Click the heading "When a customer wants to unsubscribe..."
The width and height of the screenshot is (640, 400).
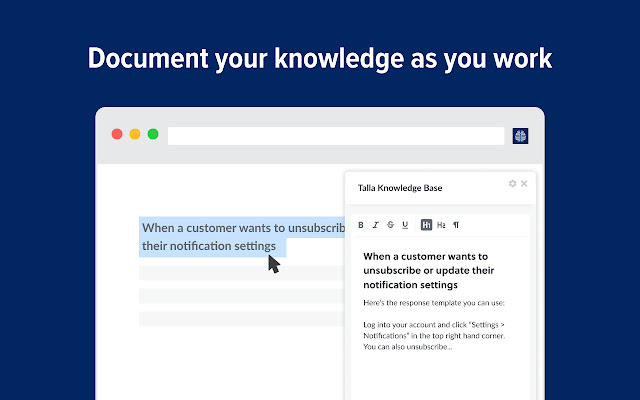pyautogui.click(x=429, y=271)
